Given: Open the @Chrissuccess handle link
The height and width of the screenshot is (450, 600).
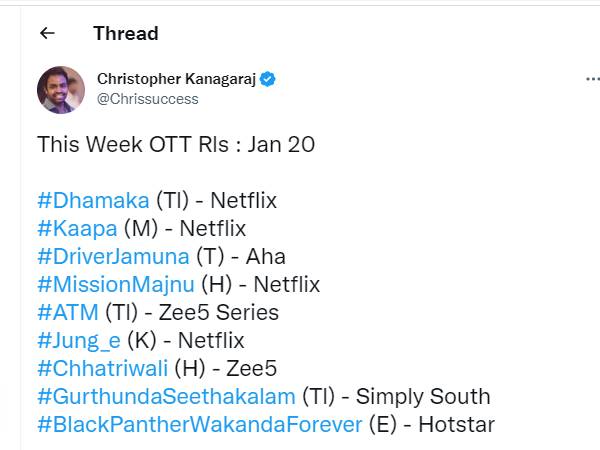Looking at the screenshot, I should point(147,99).
